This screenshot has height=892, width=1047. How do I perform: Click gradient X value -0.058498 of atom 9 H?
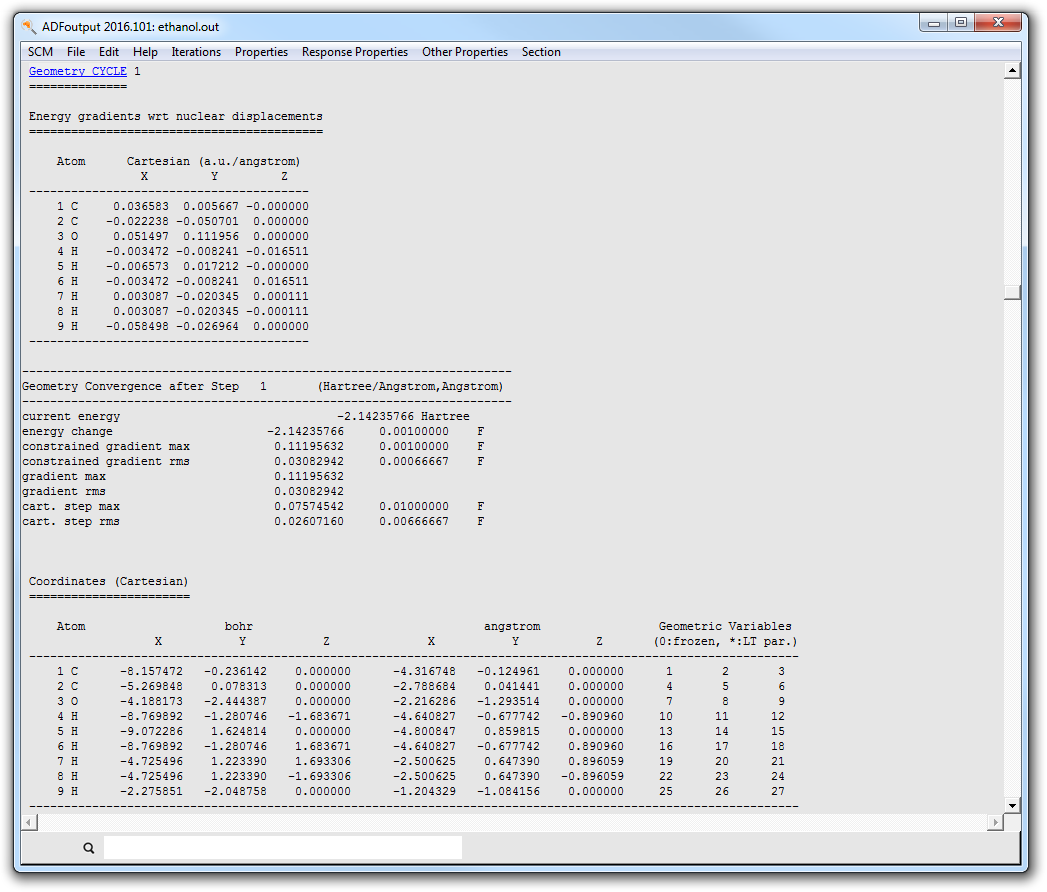pos(138,326)
